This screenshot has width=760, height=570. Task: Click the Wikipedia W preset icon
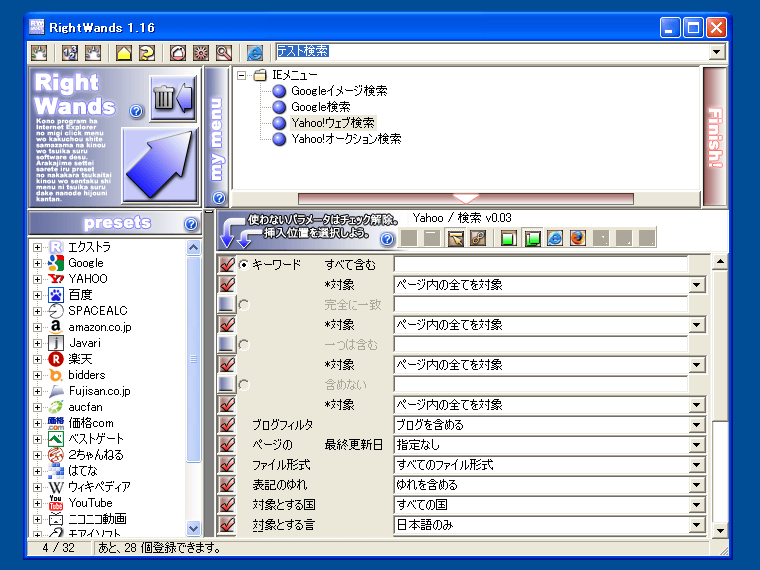pos(56,487)
